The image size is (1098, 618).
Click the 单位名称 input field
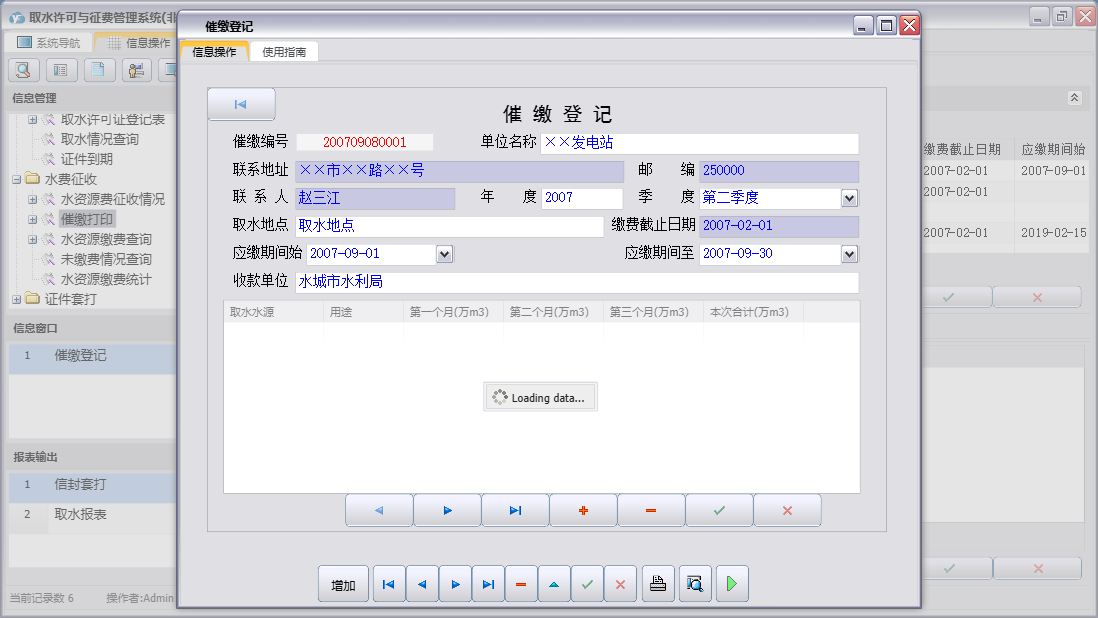click(699, 143)
